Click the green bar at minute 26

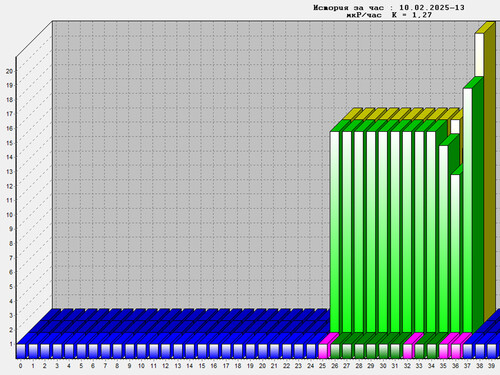click(334, 232)
